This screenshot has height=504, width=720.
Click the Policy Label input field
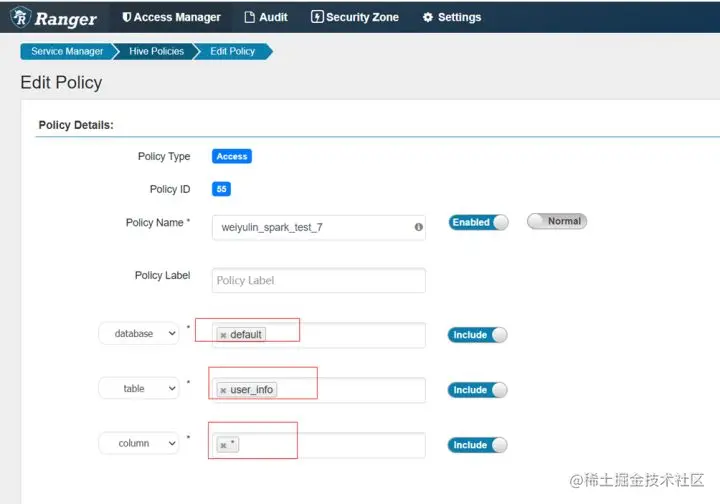[319, 280]
